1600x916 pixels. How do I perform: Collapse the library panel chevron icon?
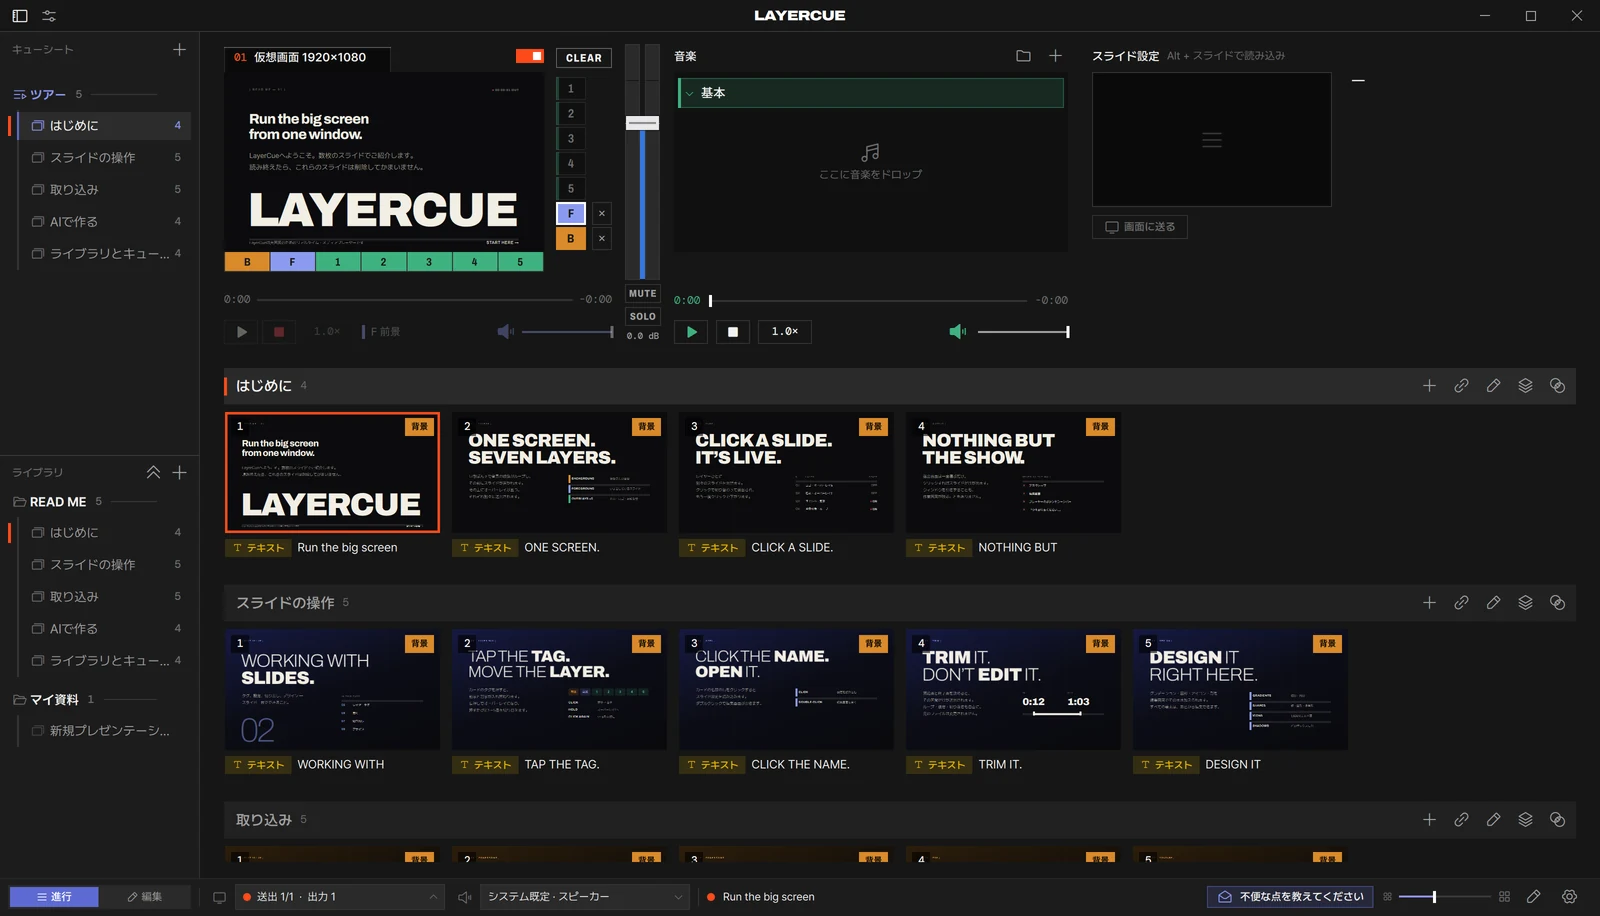click(x=153, y=472)
